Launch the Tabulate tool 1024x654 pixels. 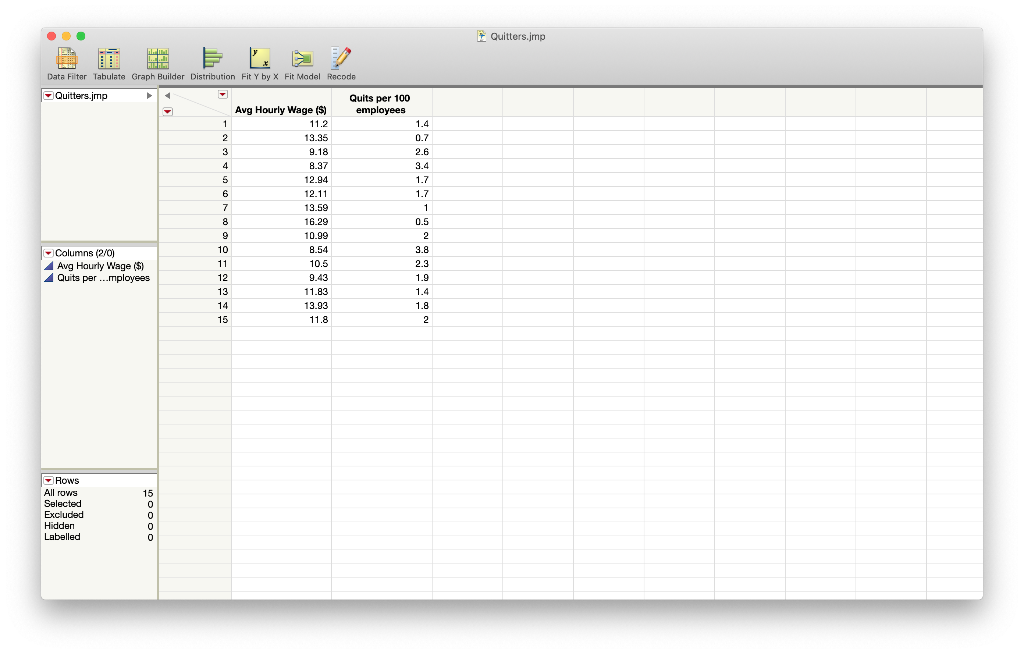pos(108,60)
